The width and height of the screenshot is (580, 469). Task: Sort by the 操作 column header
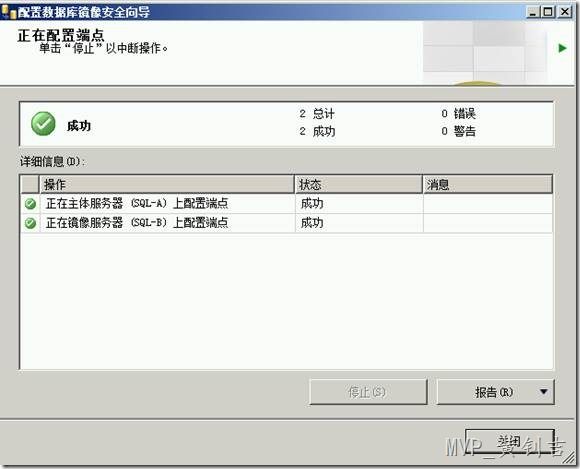point(167,184)
